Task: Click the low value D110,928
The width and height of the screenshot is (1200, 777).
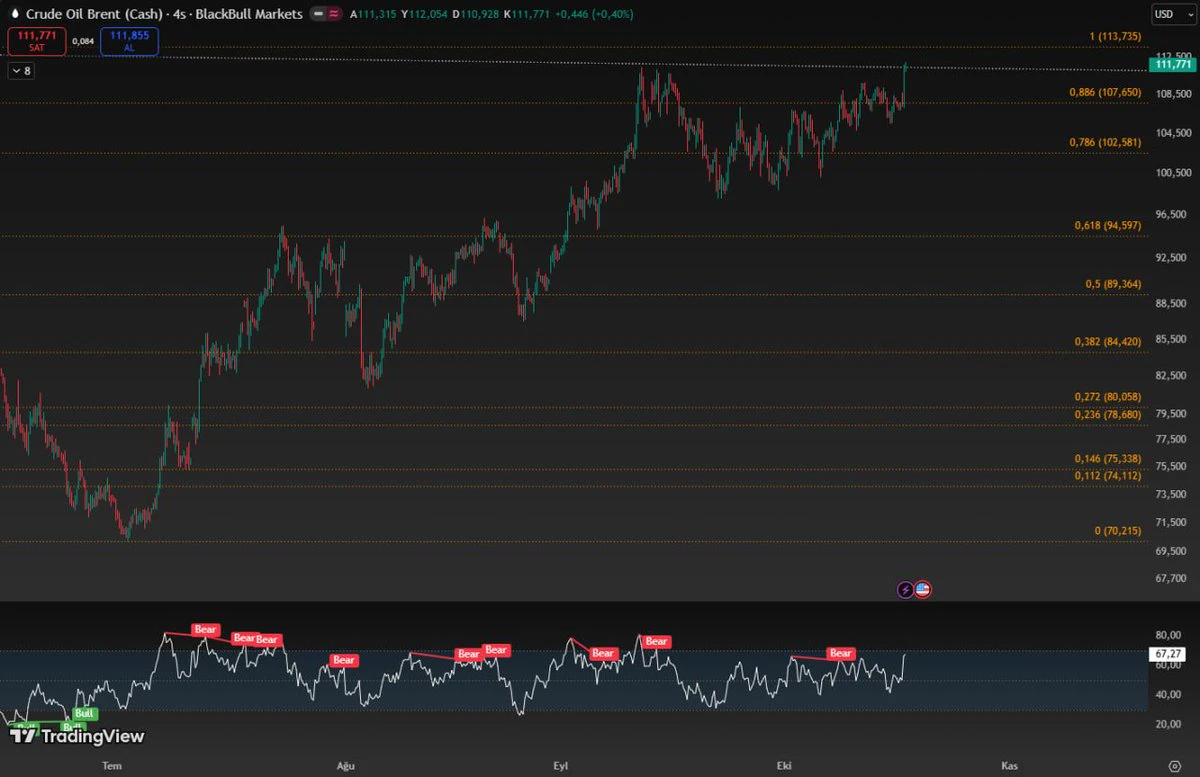Action: click(x=476, y=15)
